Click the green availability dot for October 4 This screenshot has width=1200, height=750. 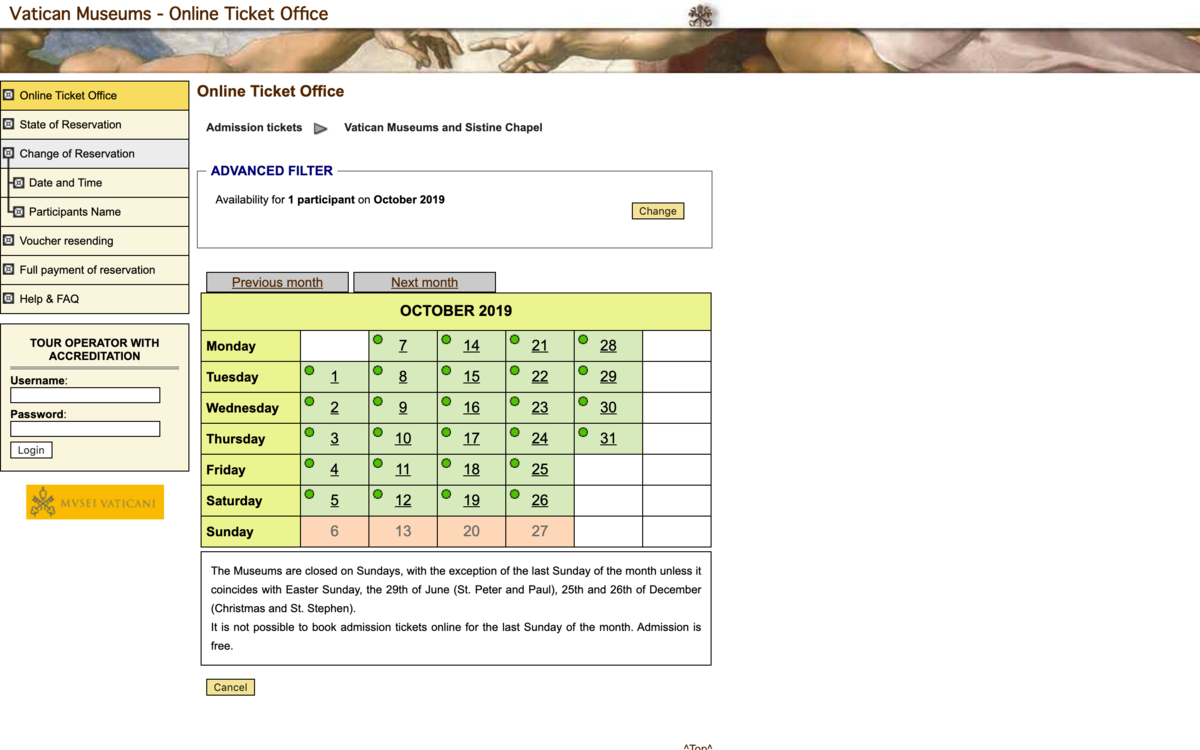(x=310, y=464)
